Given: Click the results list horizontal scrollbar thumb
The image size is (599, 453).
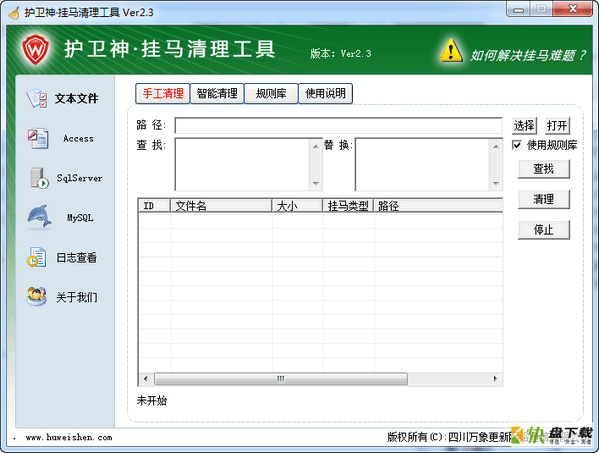Looking at the screenshot, I should pos(281,379).
